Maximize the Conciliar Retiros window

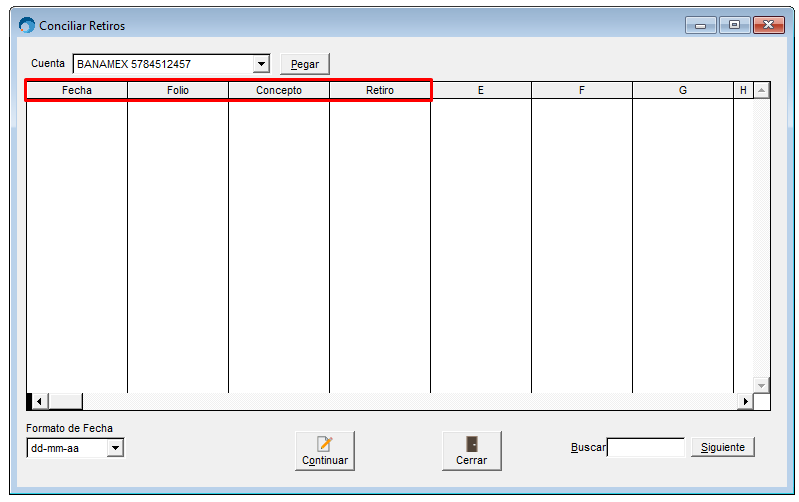coord(734,24)
